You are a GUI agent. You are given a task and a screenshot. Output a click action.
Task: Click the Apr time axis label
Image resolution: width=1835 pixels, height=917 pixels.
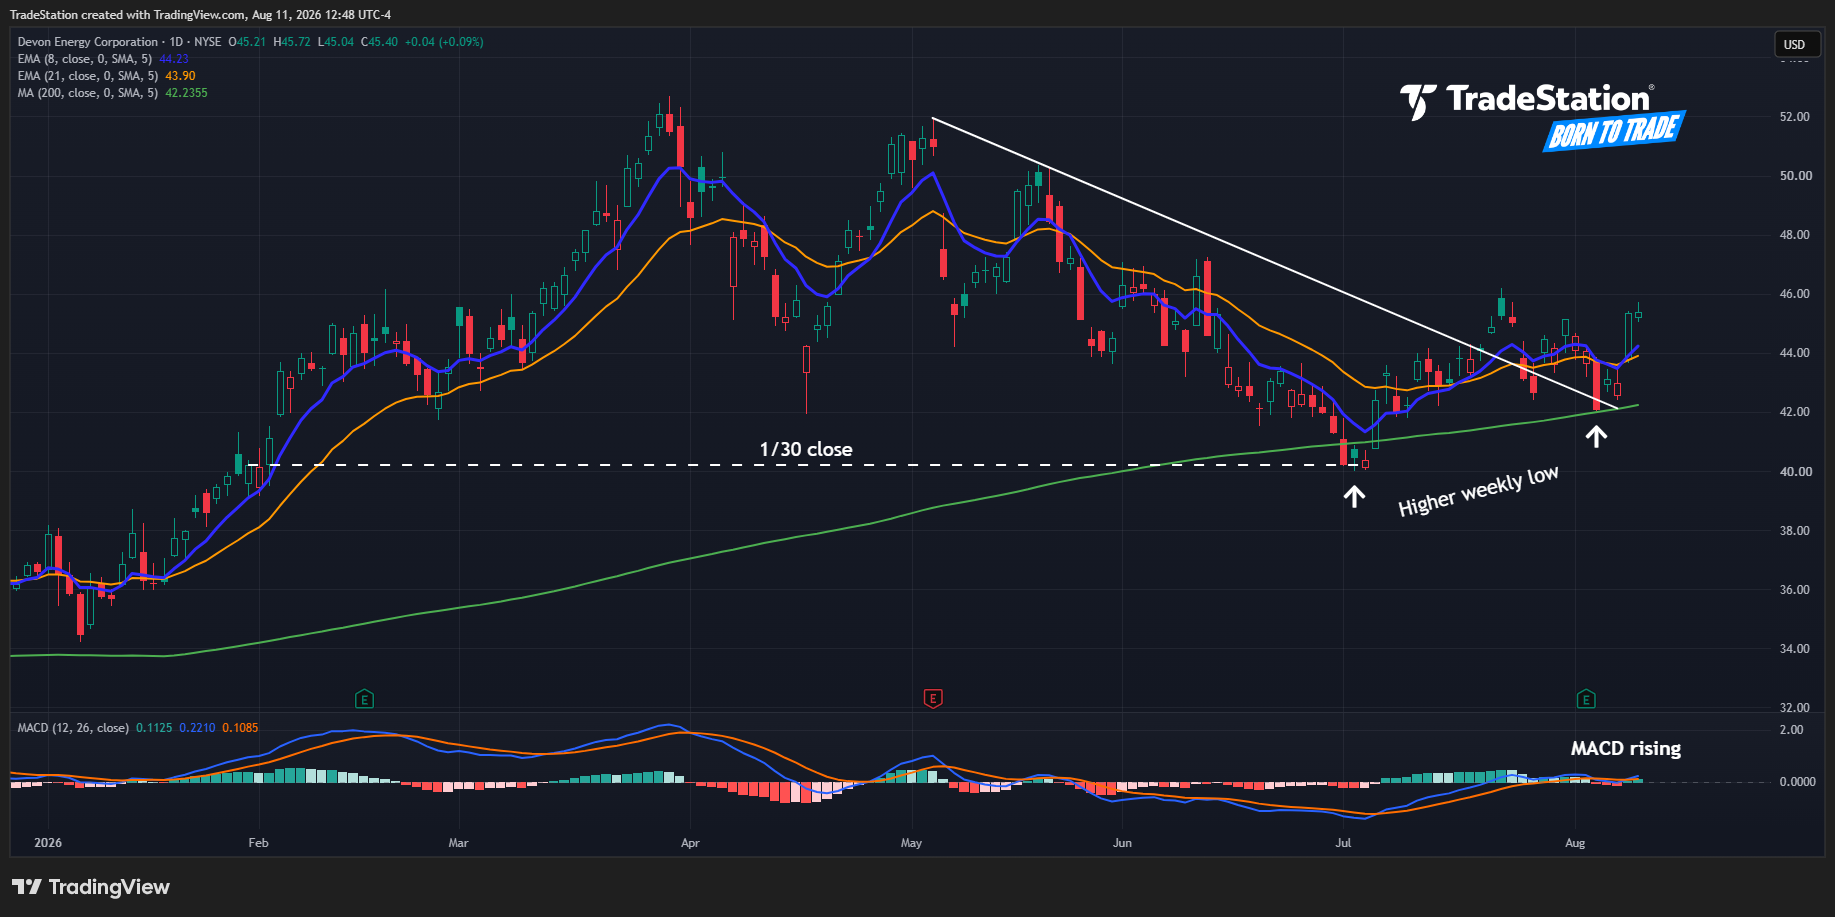point(690,843)
